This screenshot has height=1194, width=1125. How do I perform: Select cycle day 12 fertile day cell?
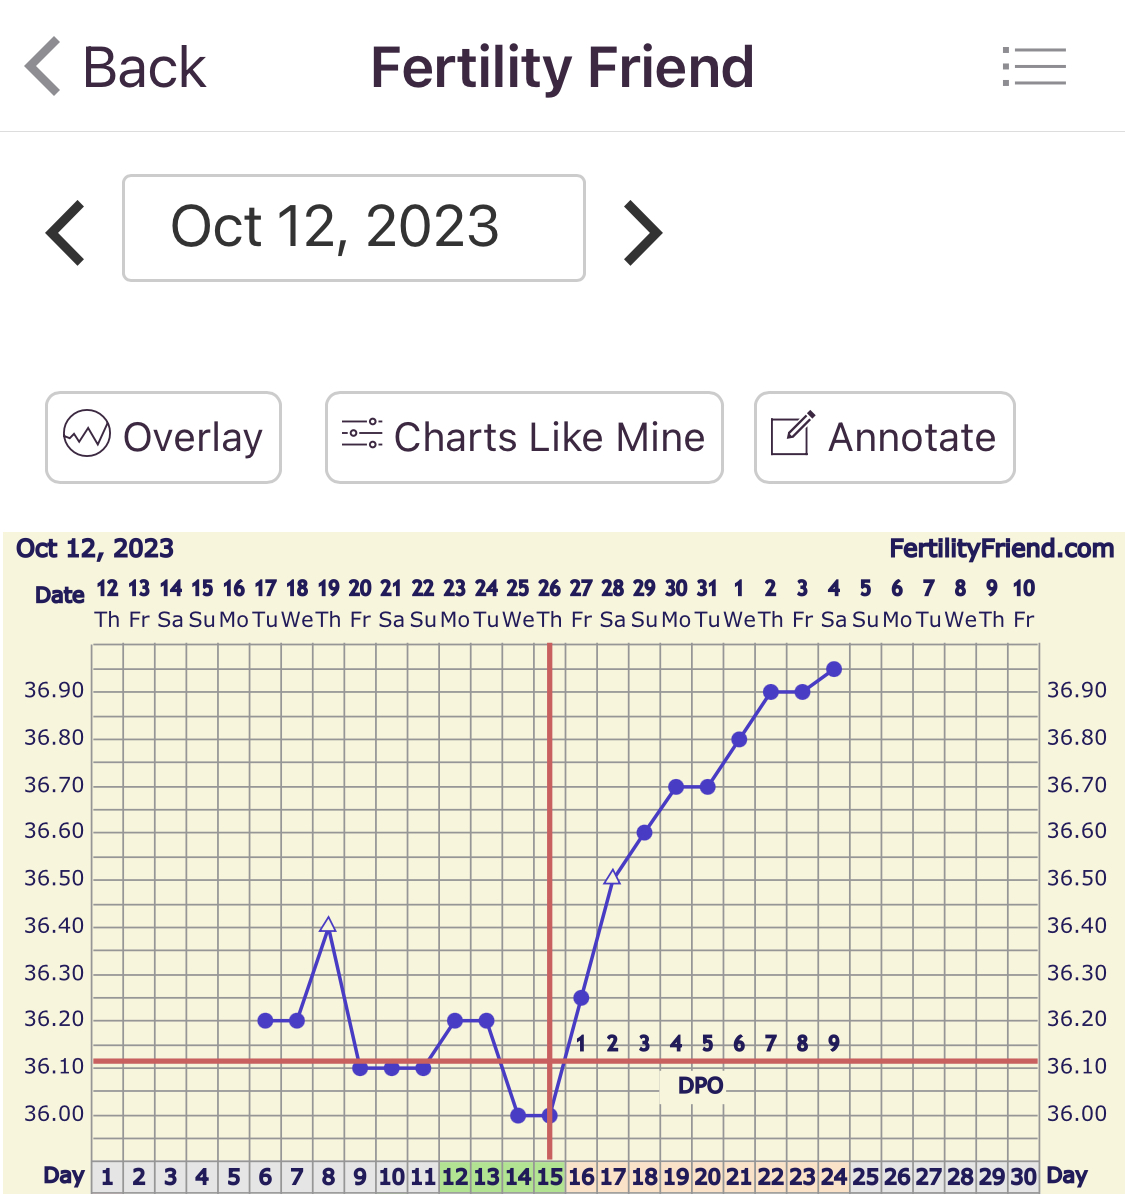coord(455,1177)
